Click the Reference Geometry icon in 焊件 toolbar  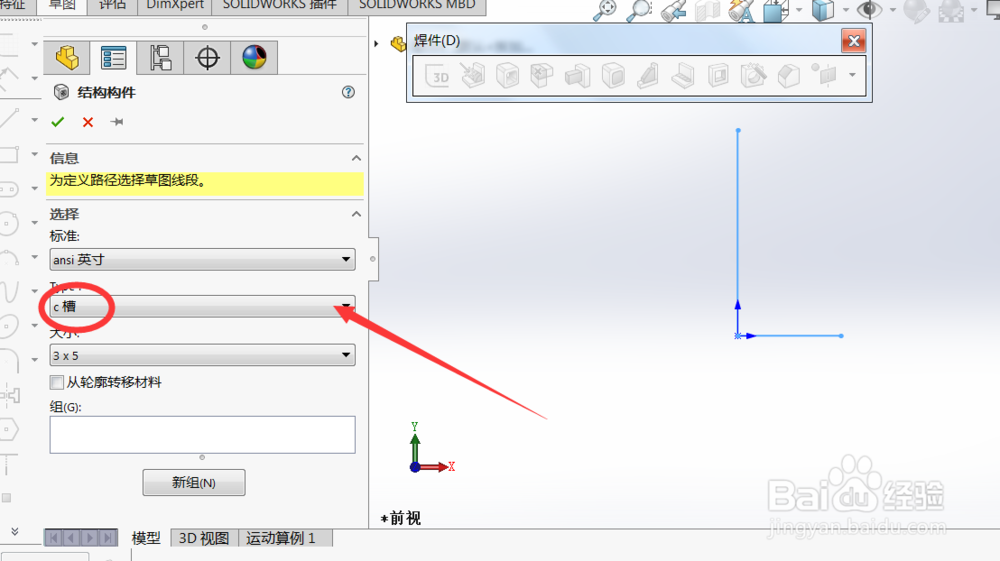824,75
